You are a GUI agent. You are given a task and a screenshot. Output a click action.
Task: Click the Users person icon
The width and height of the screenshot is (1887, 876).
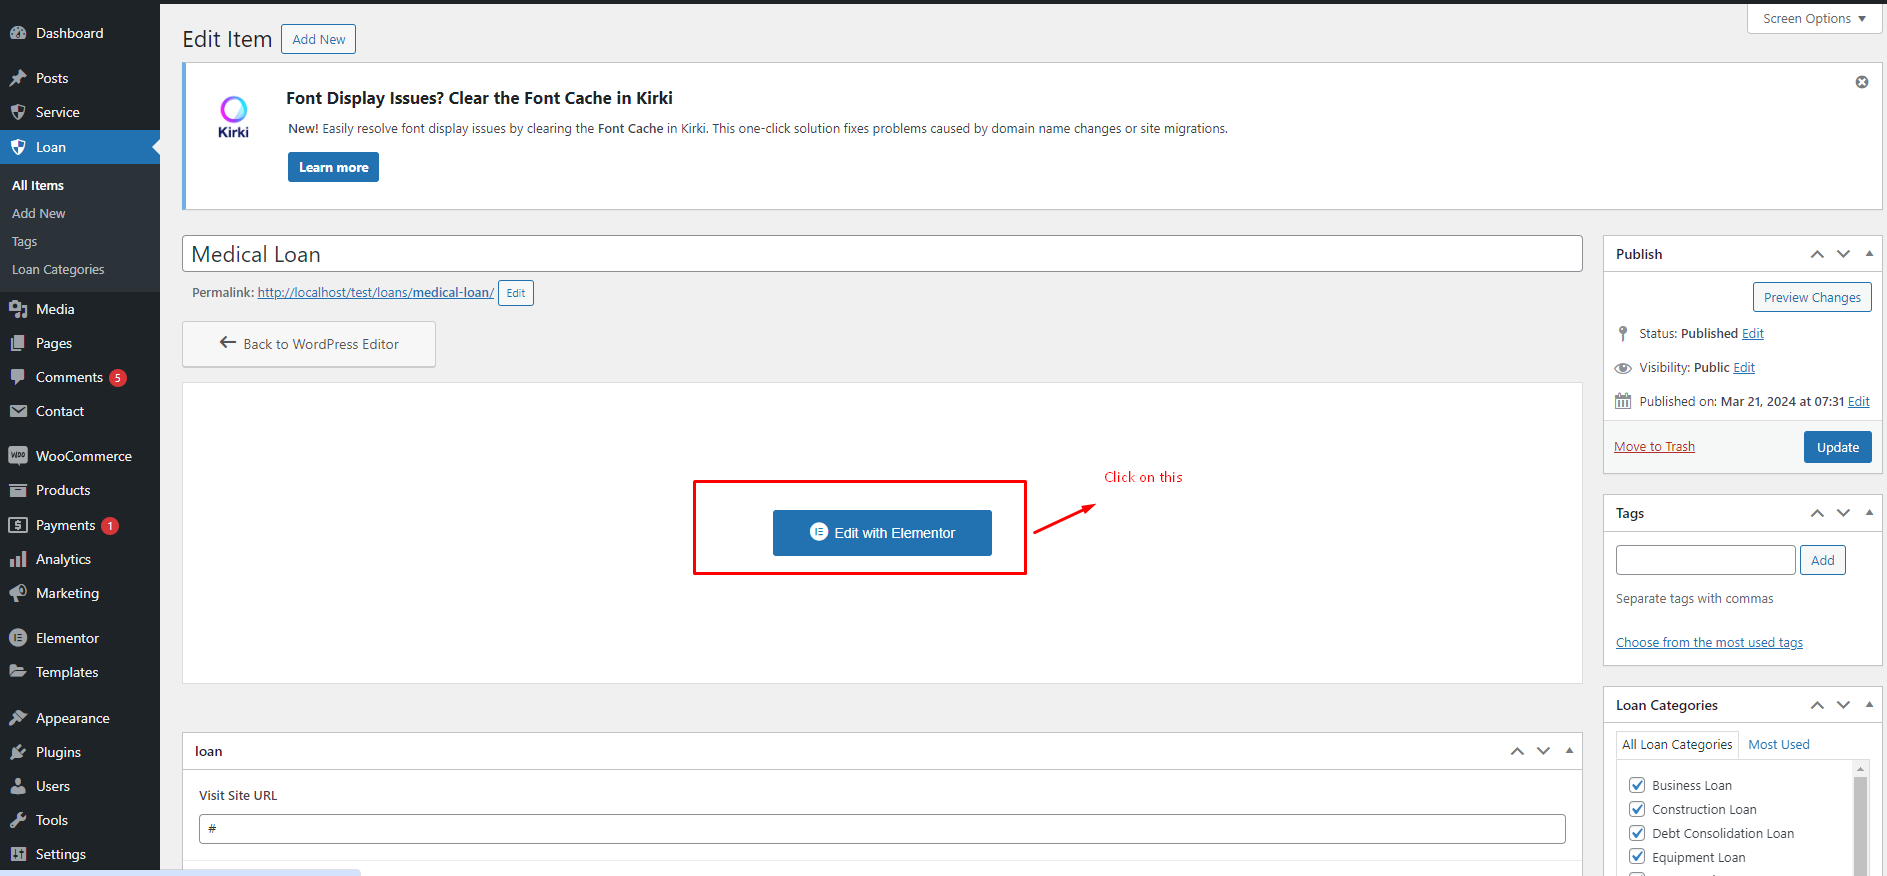18,786
